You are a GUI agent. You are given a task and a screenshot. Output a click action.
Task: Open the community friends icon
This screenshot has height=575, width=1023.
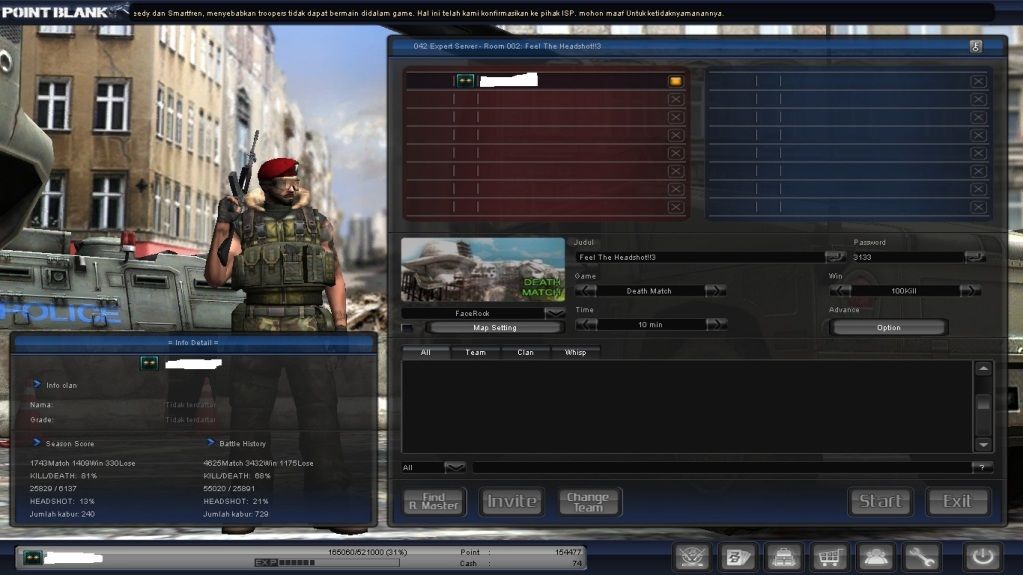[875, 557]
